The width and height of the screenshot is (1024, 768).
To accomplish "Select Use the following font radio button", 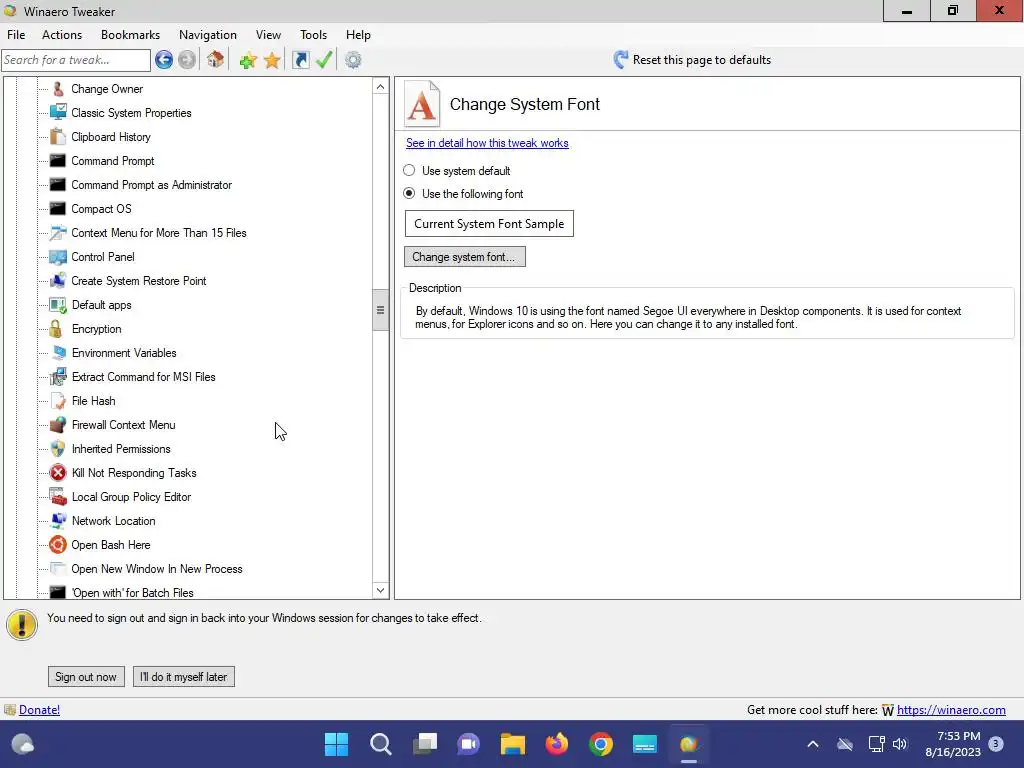I will click(x=409, y=193).
